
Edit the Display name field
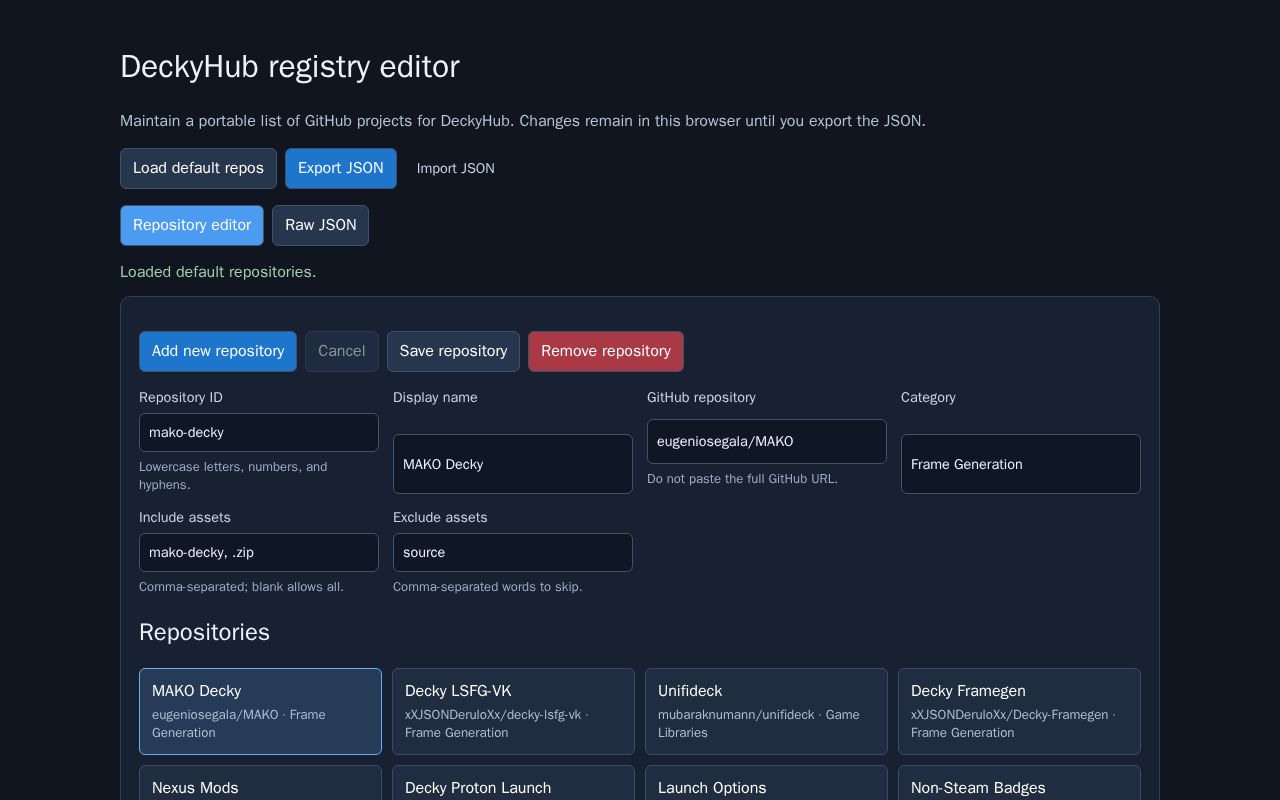pyautogui.click(x=513, y=464)
